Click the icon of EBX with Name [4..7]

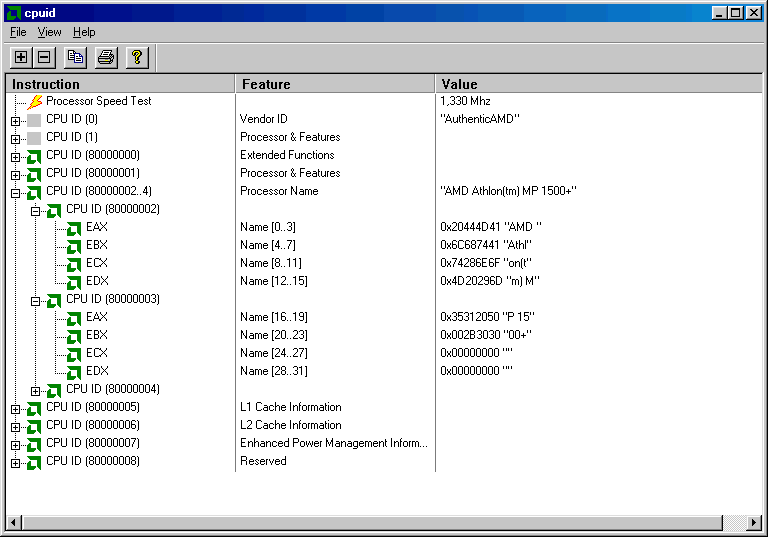tap(74, 246)
